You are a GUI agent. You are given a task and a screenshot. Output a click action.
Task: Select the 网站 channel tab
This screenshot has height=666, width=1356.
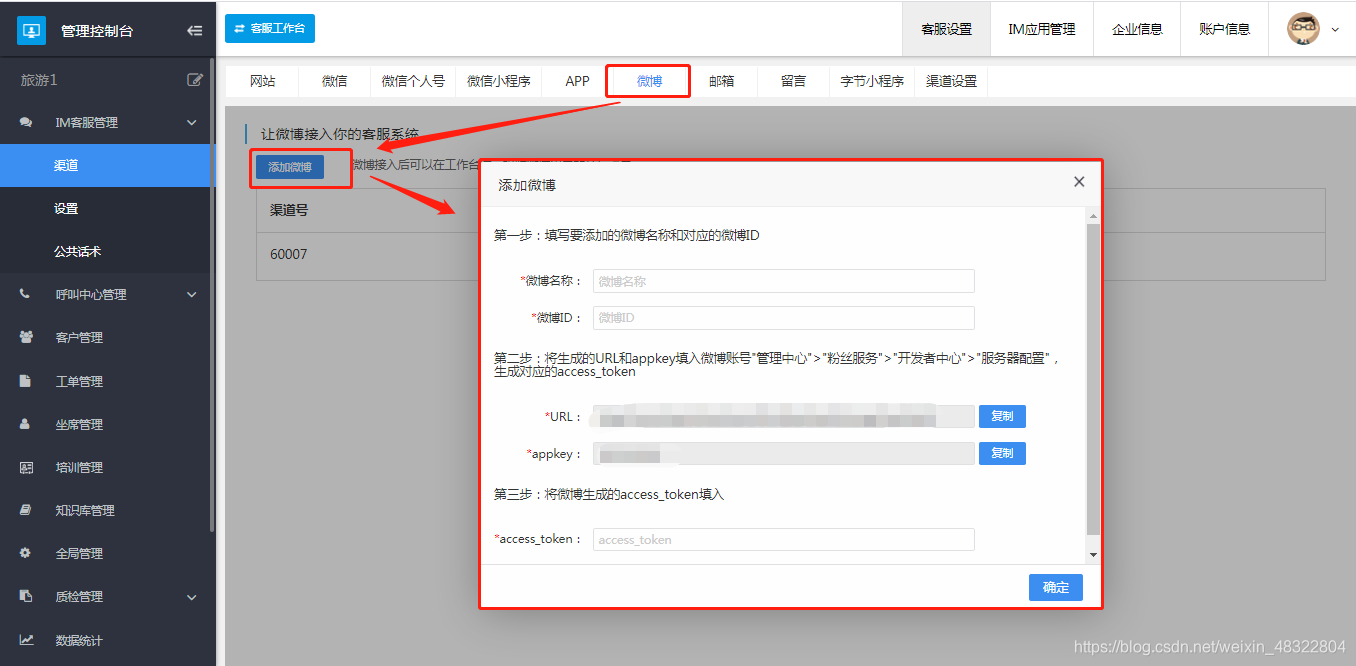click(262, 81)
